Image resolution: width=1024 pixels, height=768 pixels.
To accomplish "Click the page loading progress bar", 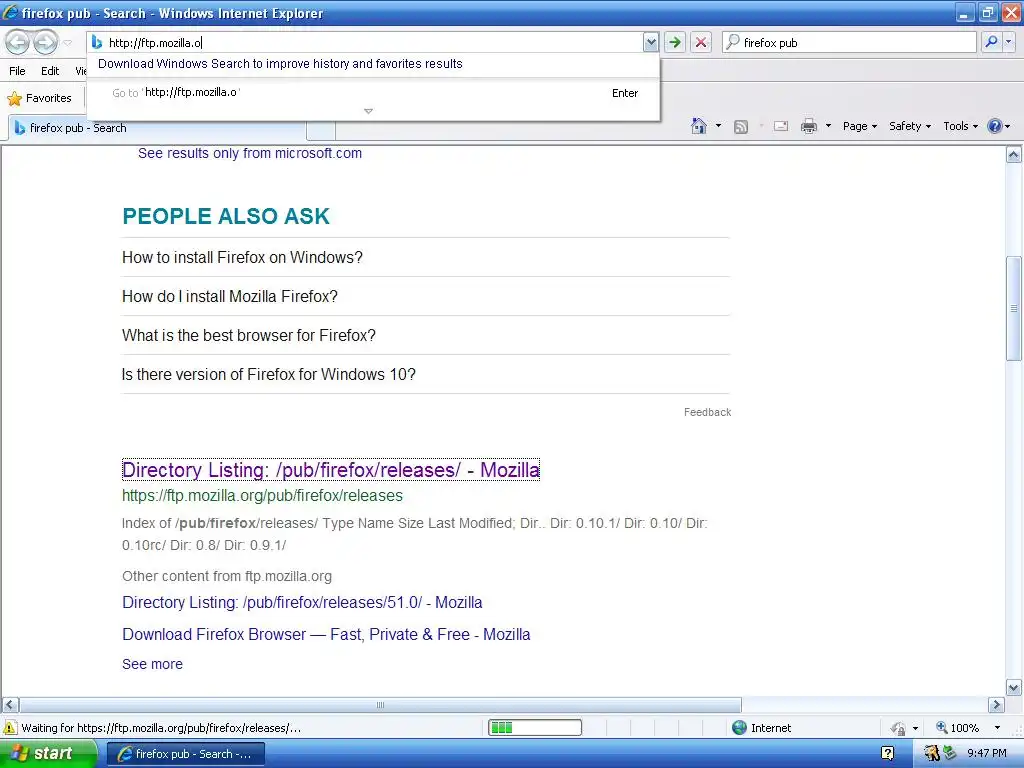I will 535,728.
